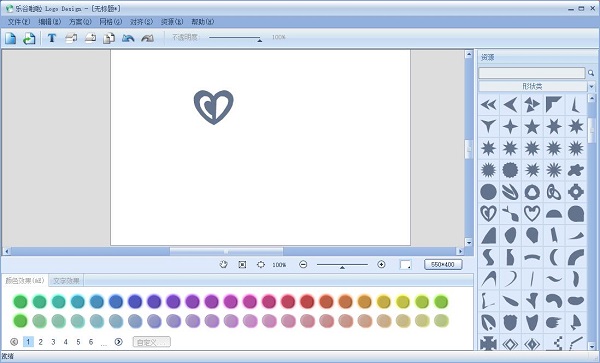Select the heart logo on the canvas
This screenshot has height=363, width=600.
point(214,107)
